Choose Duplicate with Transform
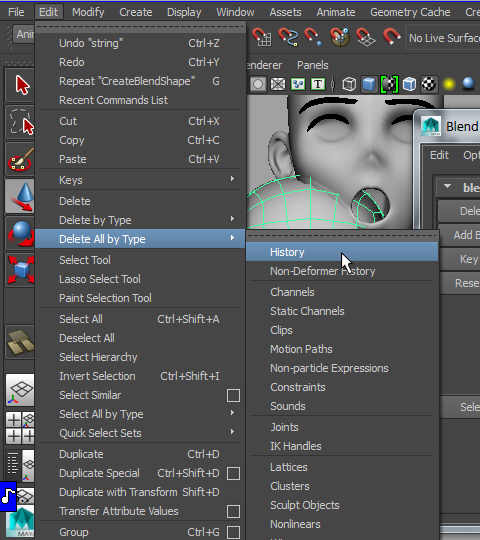Viewport: 480px width, 540px height. click(x=140, y=492)
